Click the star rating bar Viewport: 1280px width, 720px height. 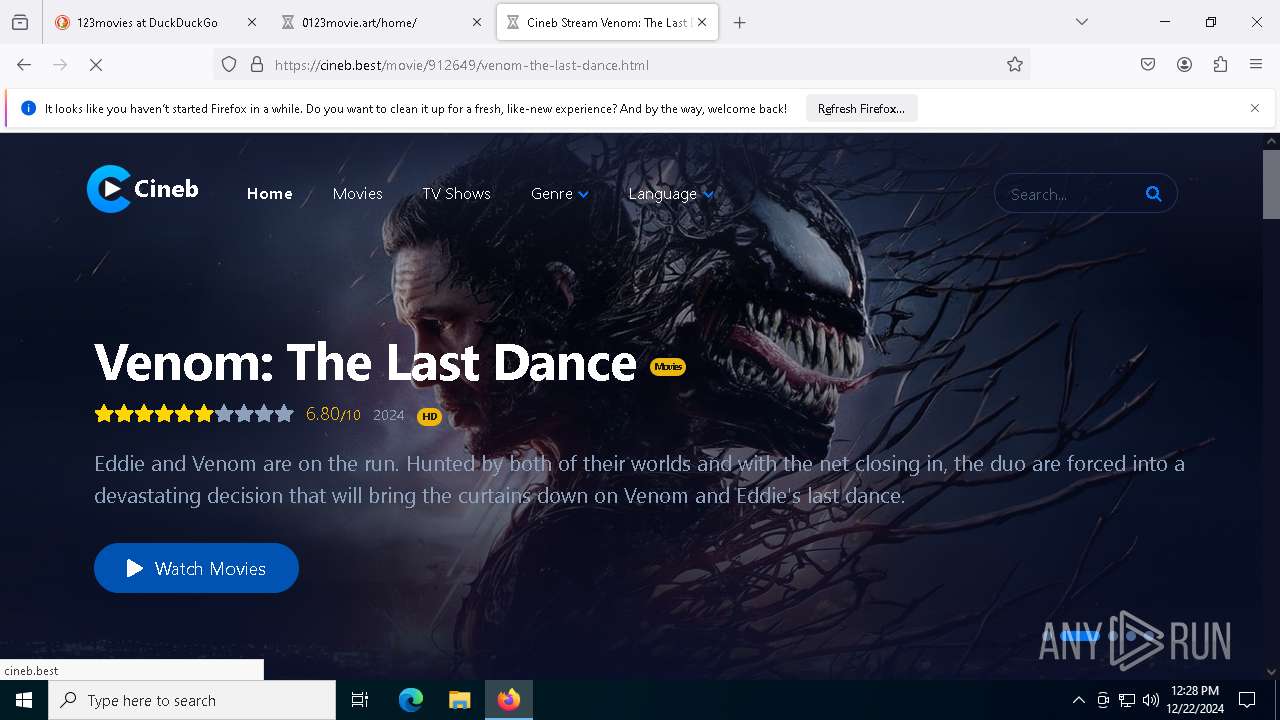pos(194,414)
